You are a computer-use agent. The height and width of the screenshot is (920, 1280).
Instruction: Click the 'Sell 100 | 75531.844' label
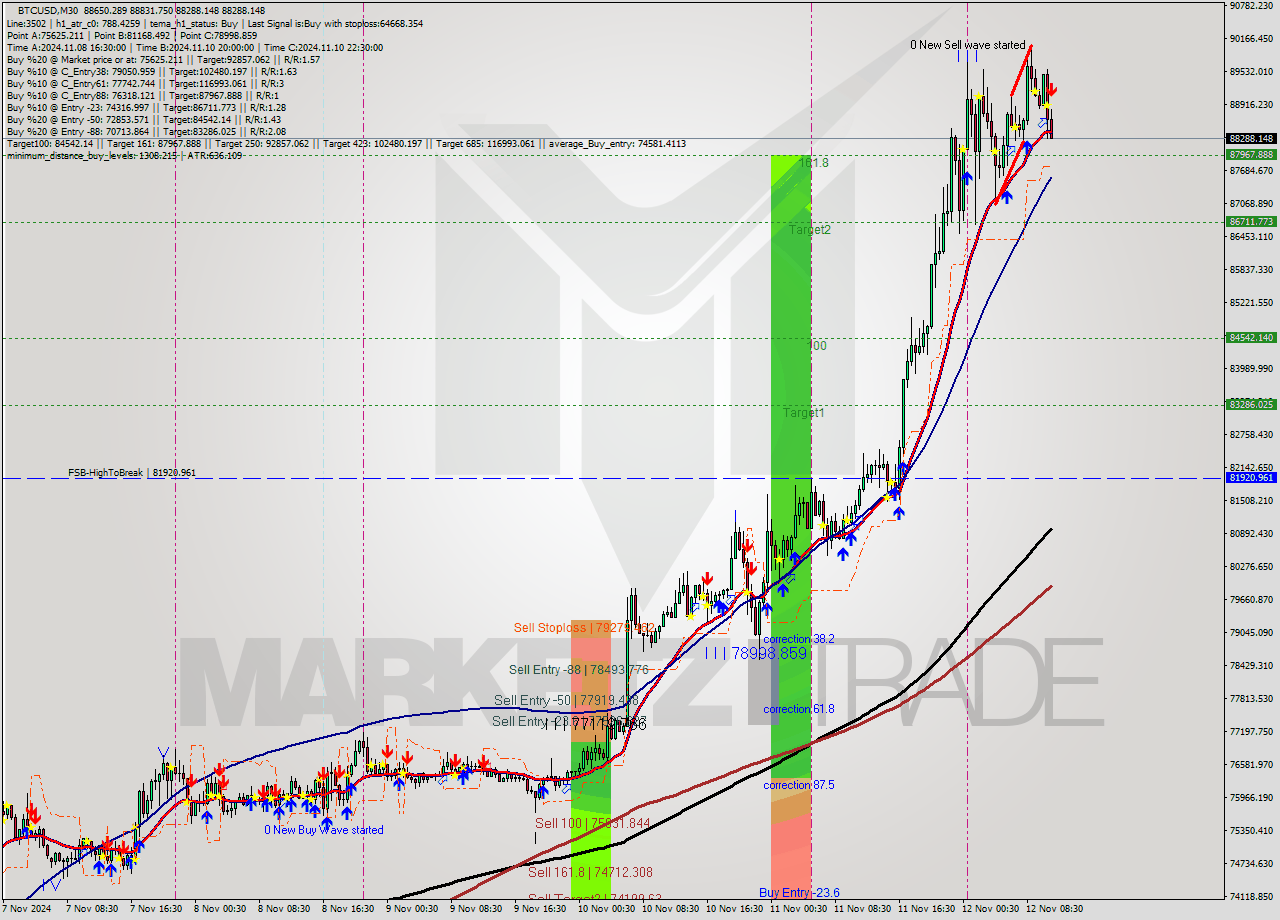(593, 823)
